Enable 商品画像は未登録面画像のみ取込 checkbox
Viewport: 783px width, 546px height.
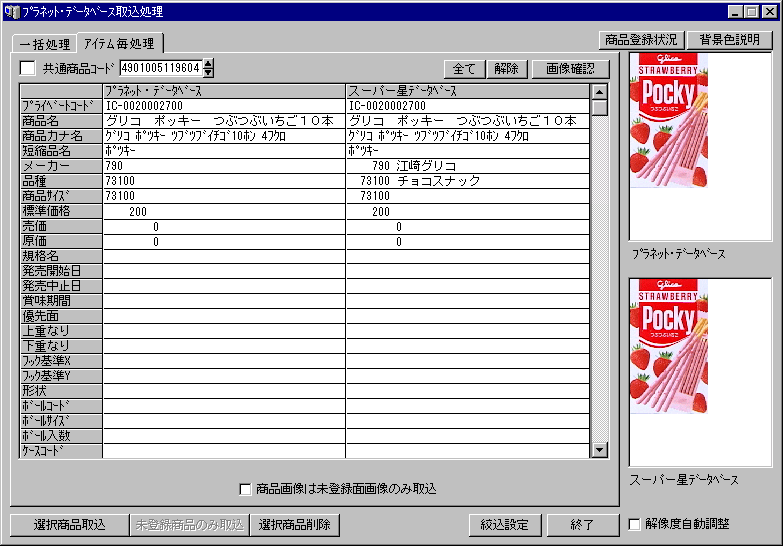coord(245,489)
